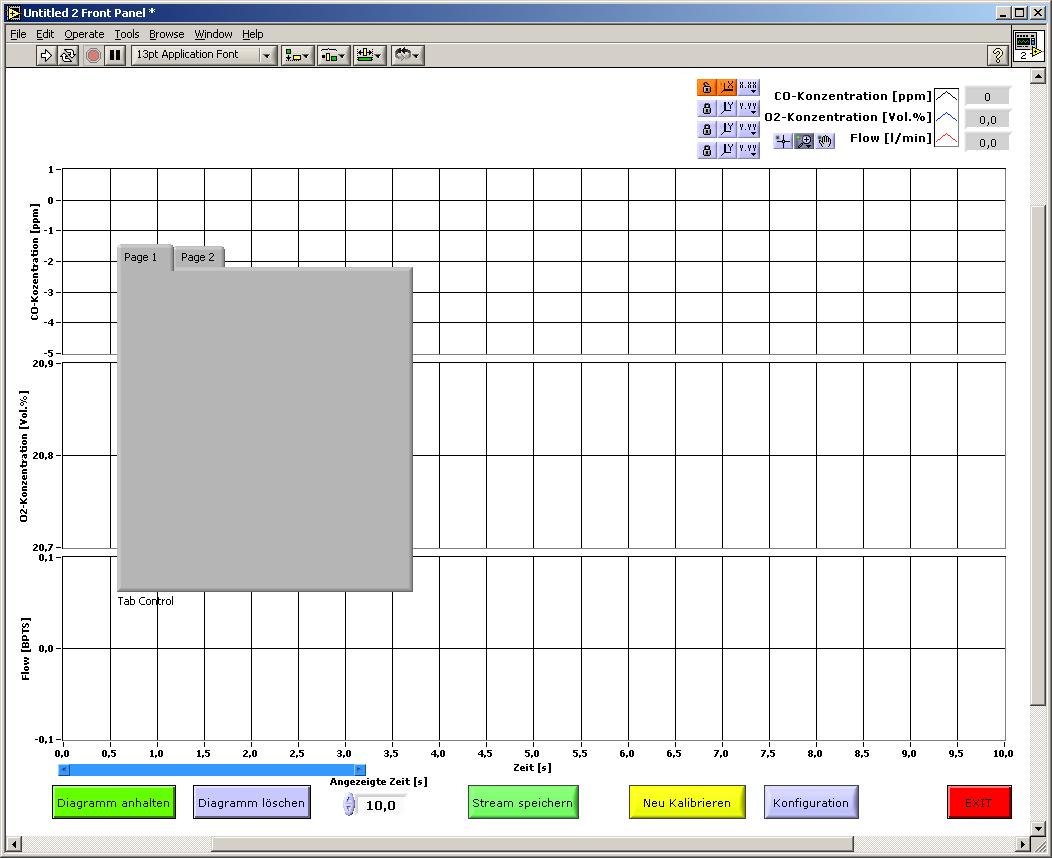Click the Angezeigte Zeit value field 10,0
The height and width of the screenshot is (858, 1052).
[x=381, y=805]
